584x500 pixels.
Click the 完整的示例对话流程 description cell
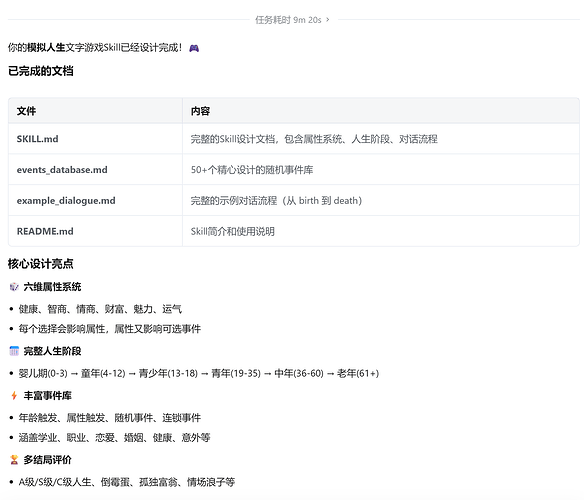coord(381,200)
